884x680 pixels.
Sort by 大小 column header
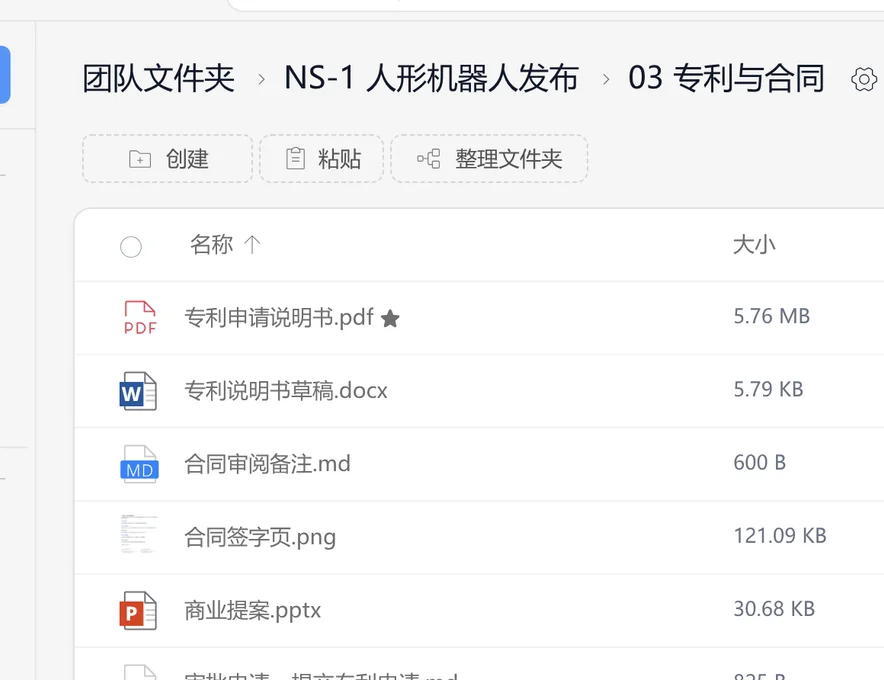[x=754, y=245]
